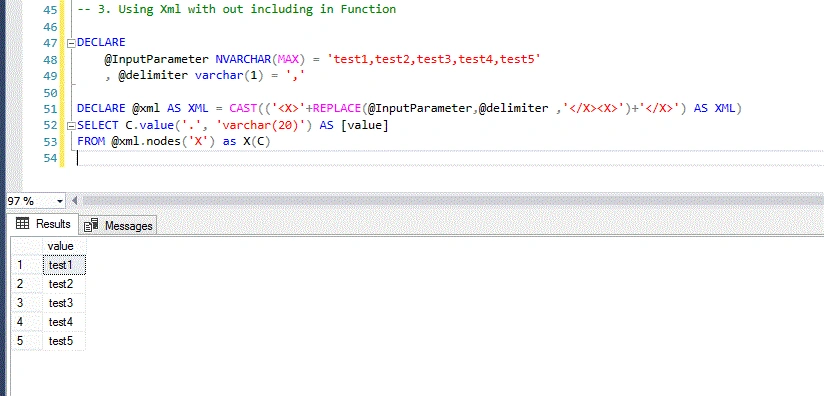This screenshot has height=396, width=824.
Task: Click the CAST keyword on line 51
Action: [243, 108]
